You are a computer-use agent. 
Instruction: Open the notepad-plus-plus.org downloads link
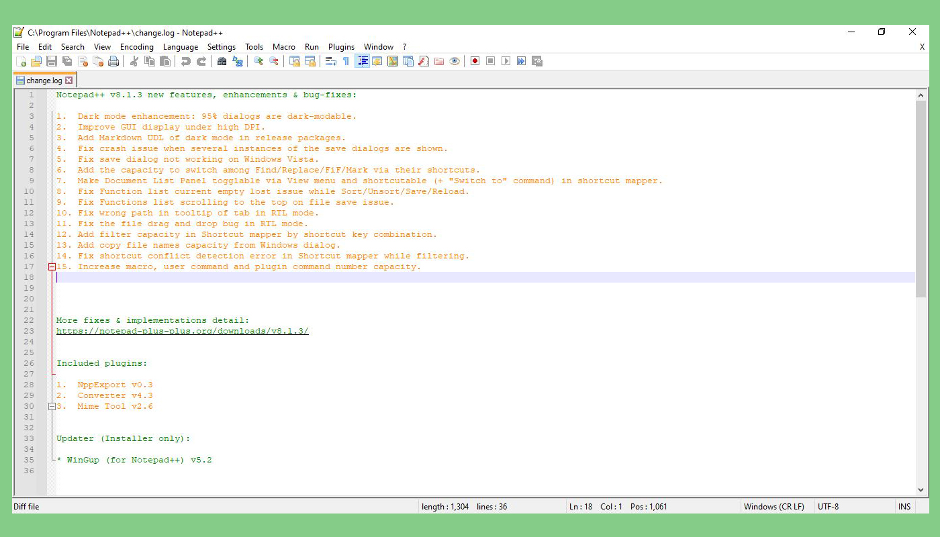[182, 331]
